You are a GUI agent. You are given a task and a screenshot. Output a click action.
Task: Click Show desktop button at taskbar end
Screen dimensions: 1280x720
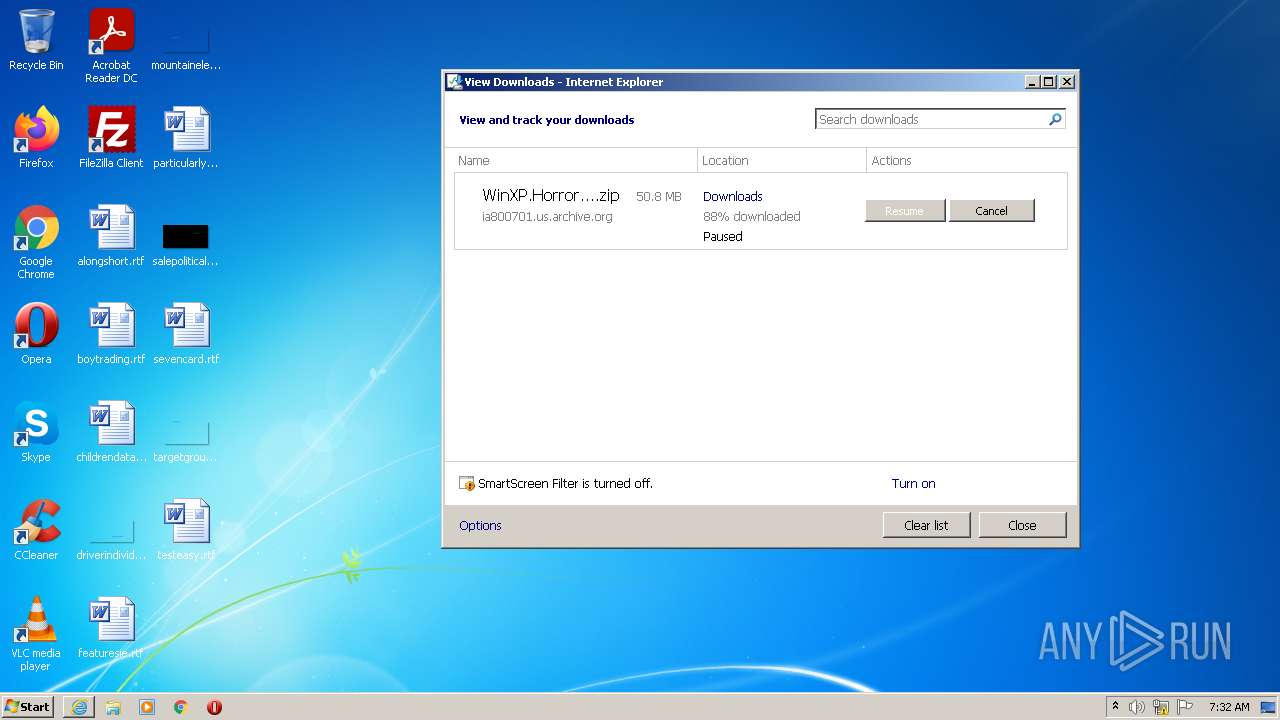1268,707
